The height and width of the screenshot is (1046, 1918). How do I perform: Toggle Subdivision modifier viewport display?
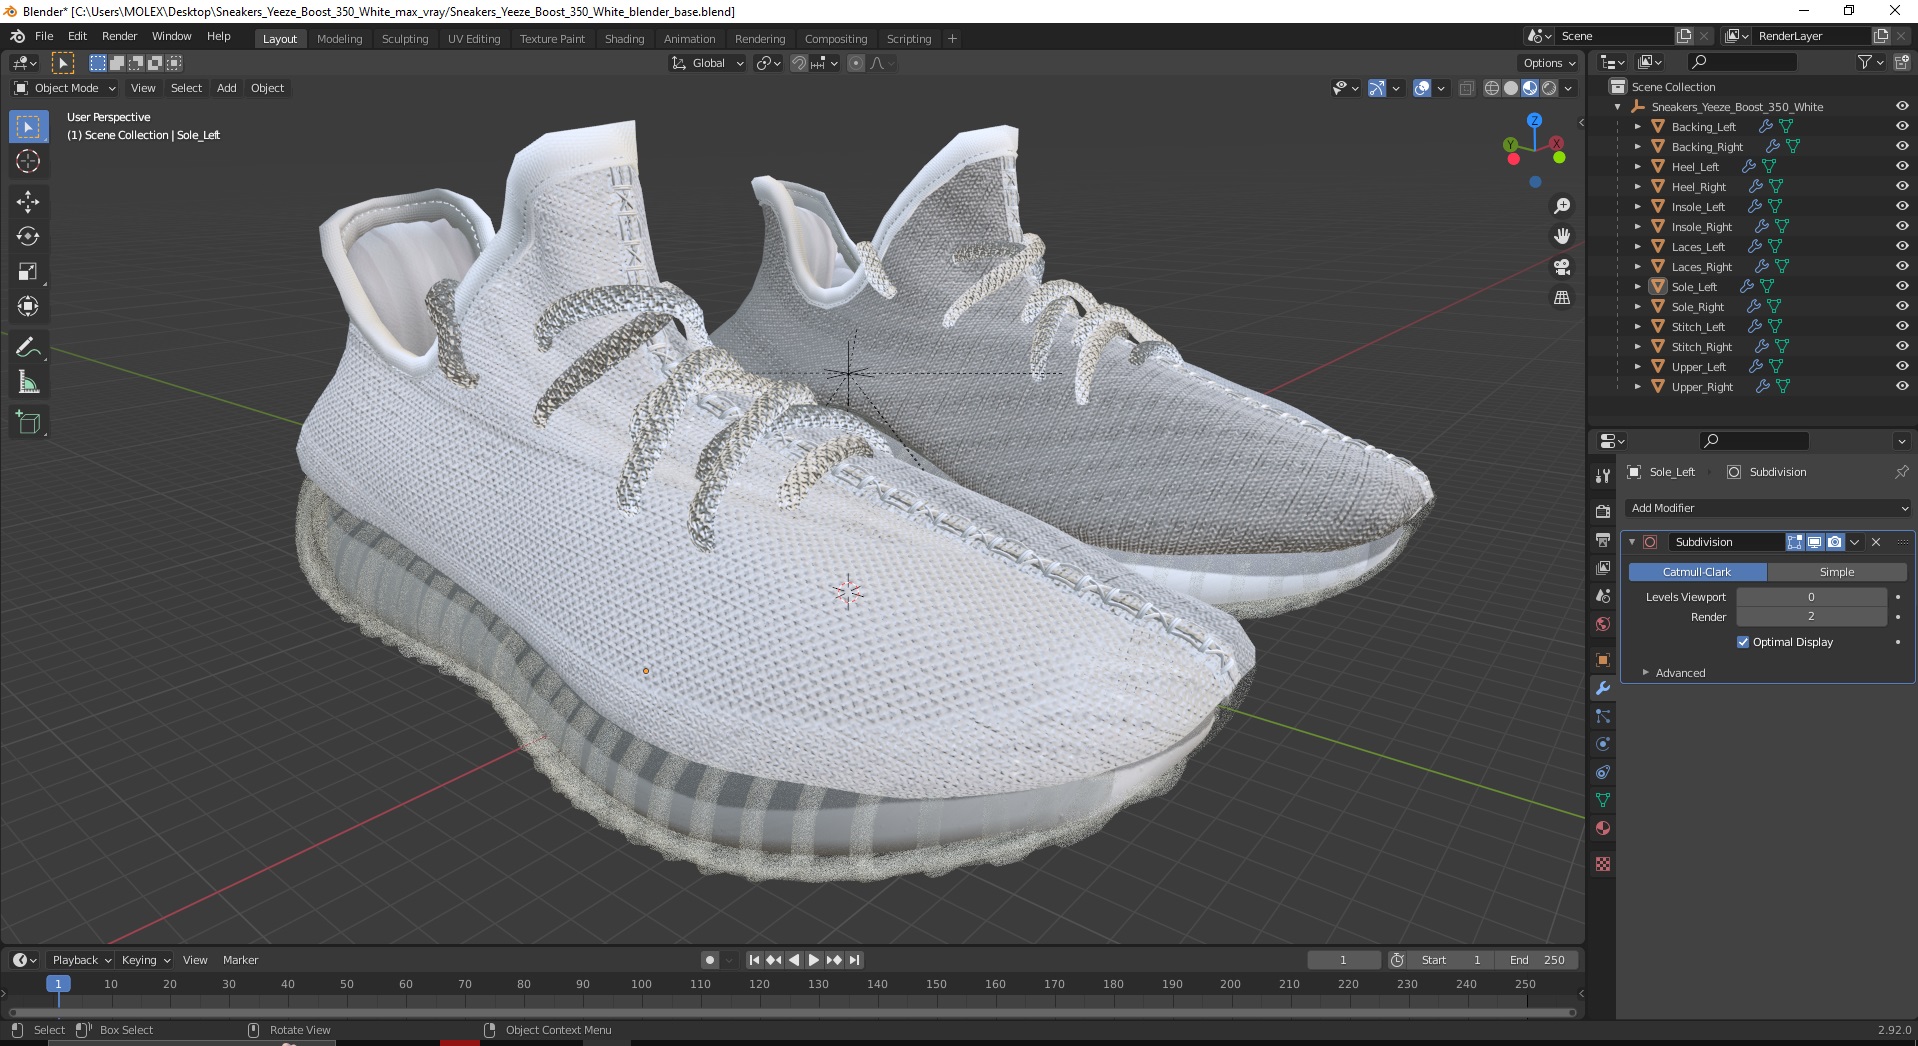pyautogui.click(x=1814, y=542)
